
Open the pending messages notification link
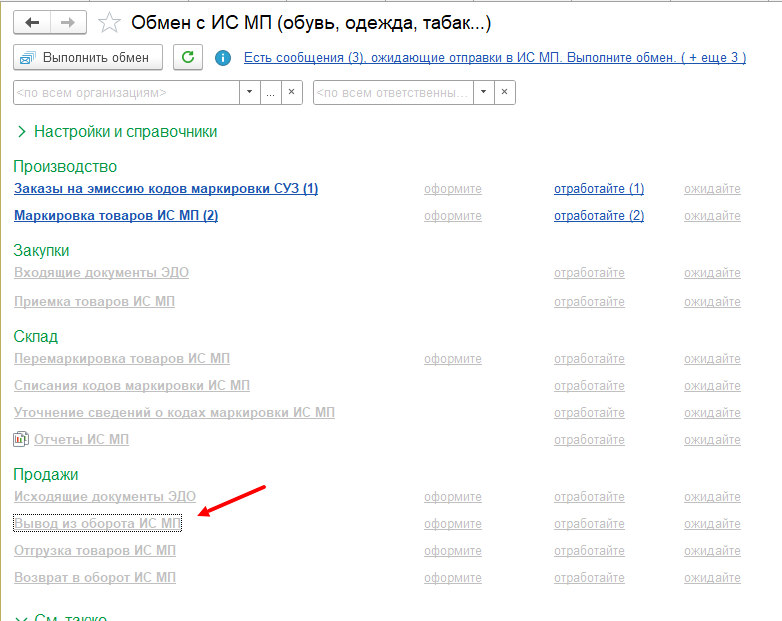pyautogui.click(x=494, y=58)
